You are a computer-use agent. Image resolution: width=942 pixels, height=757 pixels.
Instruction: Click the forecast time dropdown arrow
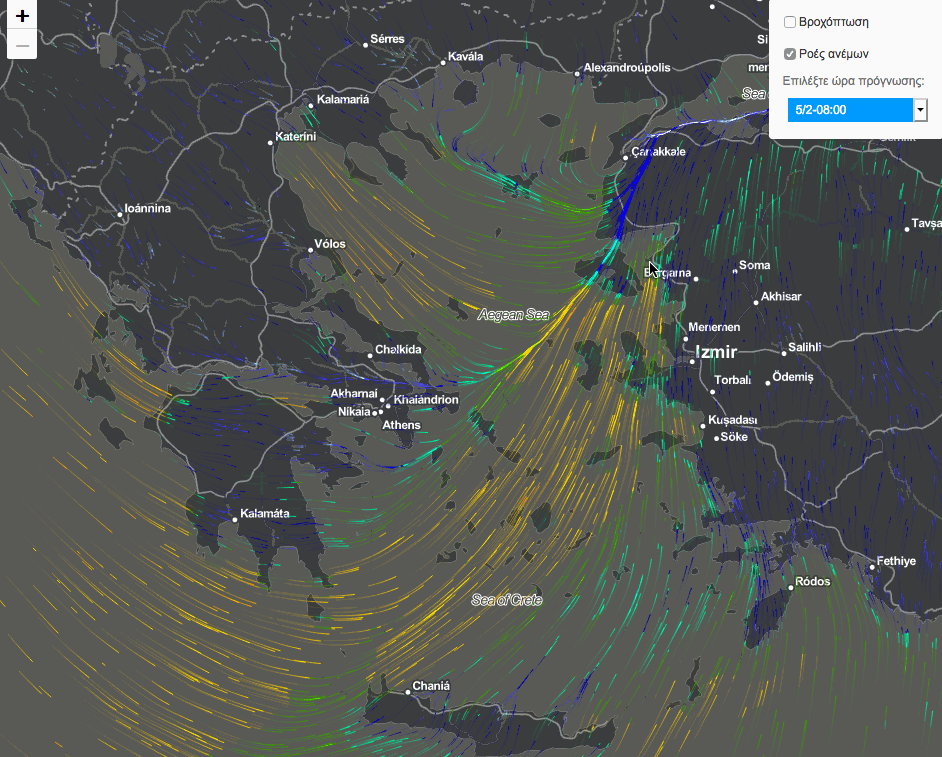(920, 109)
